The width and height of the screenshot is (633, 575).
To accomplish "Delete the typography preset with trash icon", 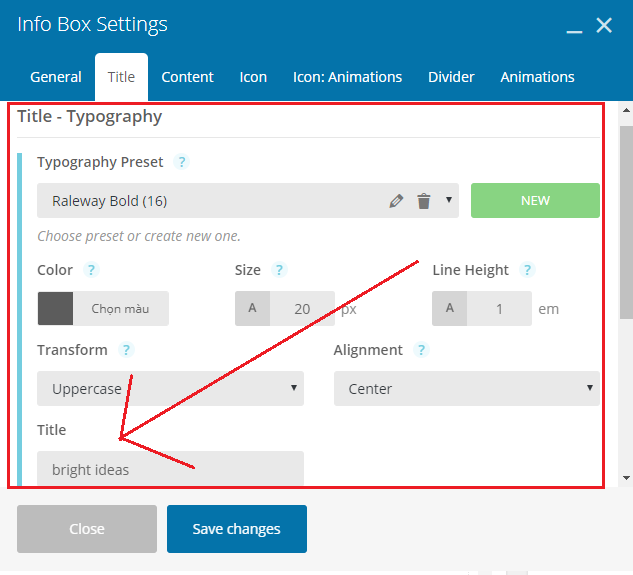I will pyautogui.click(x=424, y=201).
